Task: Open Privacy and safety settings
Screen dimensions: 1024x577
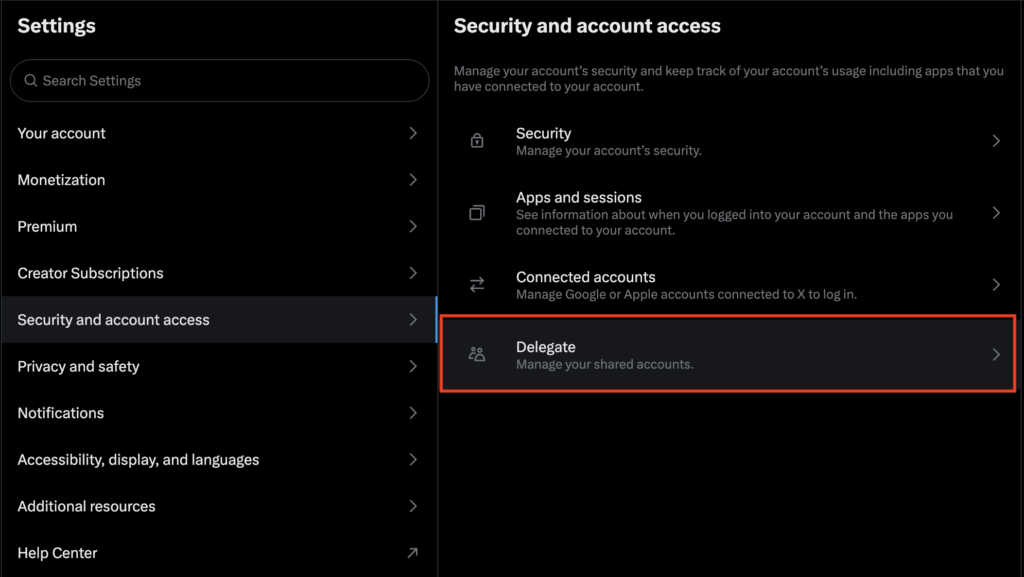Action: (x=79, y=367)
